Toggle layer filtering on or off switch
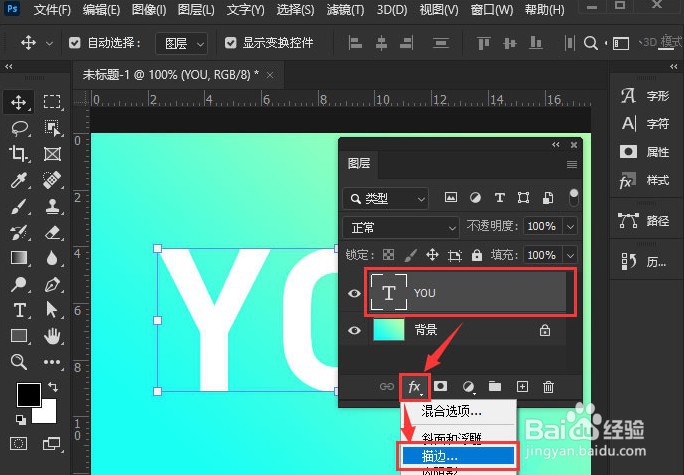 (574, 198)
